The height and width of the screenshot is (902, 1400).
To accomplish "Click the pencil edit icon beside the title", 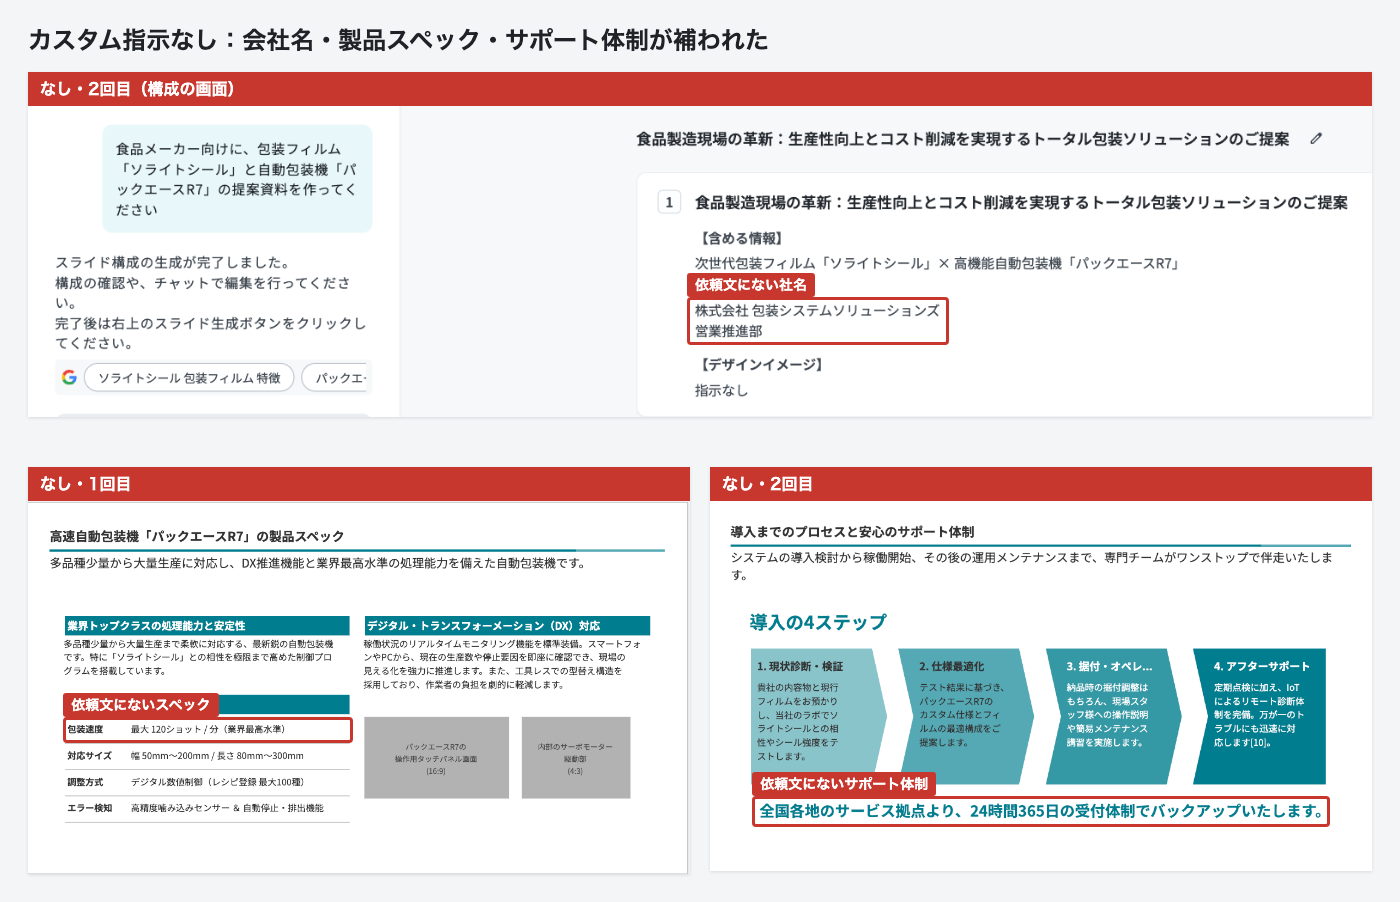I will click(x=1316, y=139).
